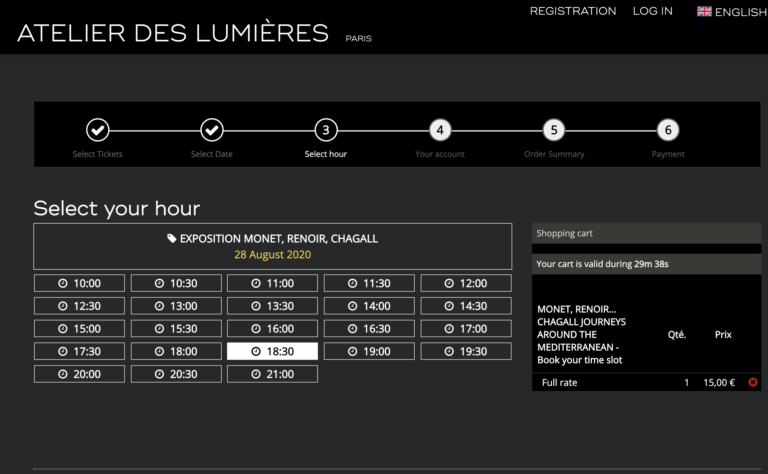This screenshot has height=474, width=768.
Task: Click the tag icon beside the exposition title
Action: point(171,238)
